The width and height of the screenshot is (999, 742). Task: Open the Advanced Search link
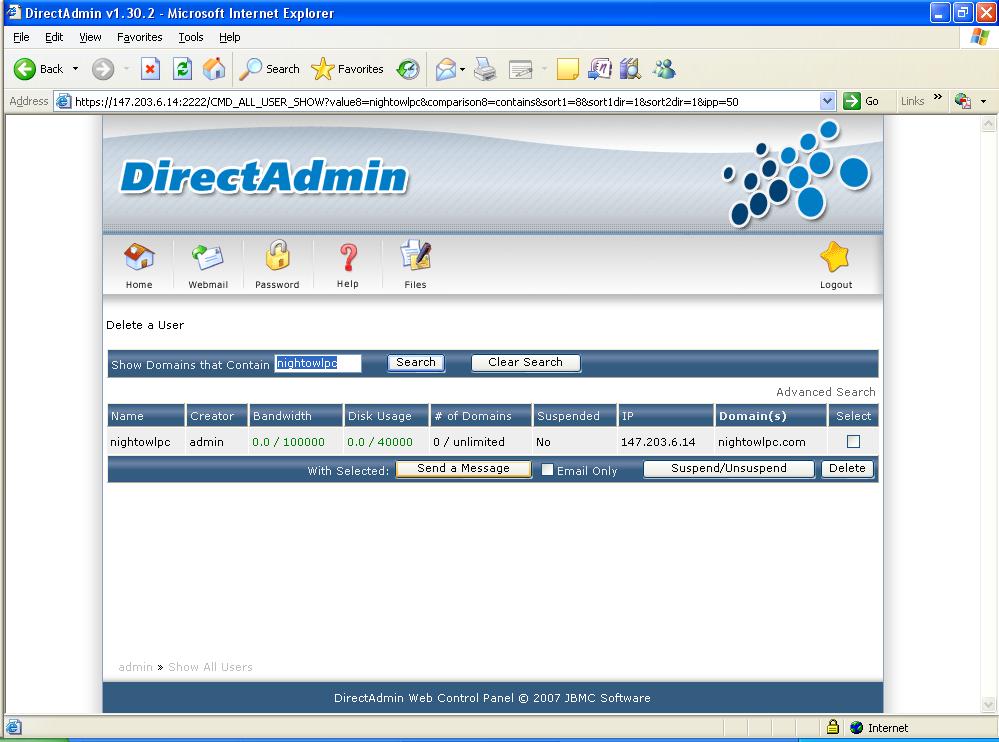tap(826, 392)
